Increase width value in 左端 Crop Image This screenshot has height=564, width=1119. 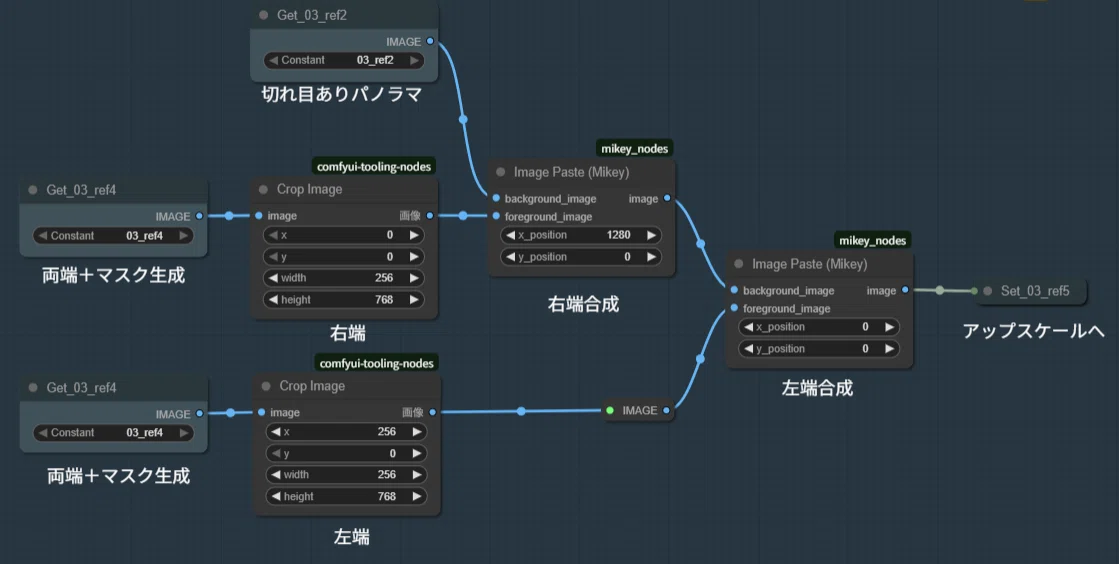point(417,475)
